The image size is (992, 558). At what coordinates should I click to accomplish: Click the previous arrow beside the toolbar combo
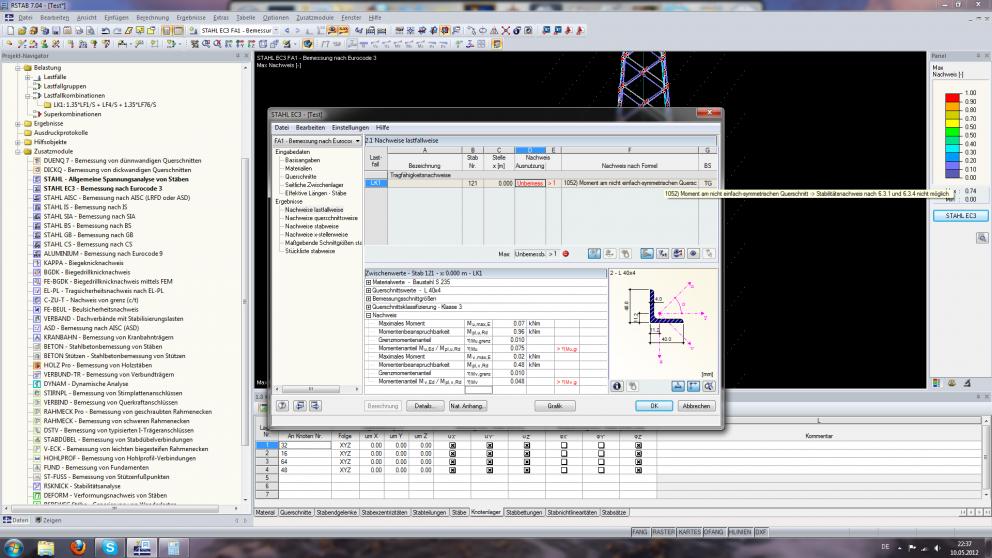coord(287,30)
